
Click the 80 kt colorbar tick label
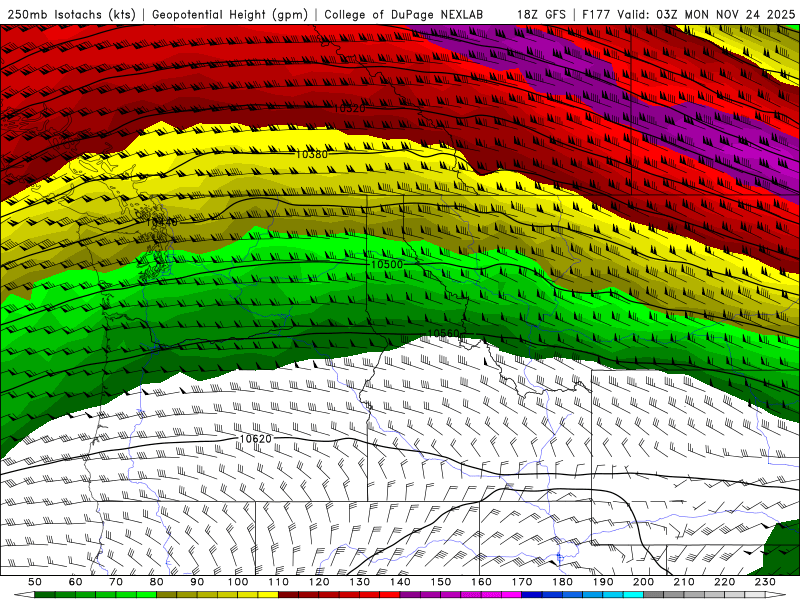tap(157, 582)
